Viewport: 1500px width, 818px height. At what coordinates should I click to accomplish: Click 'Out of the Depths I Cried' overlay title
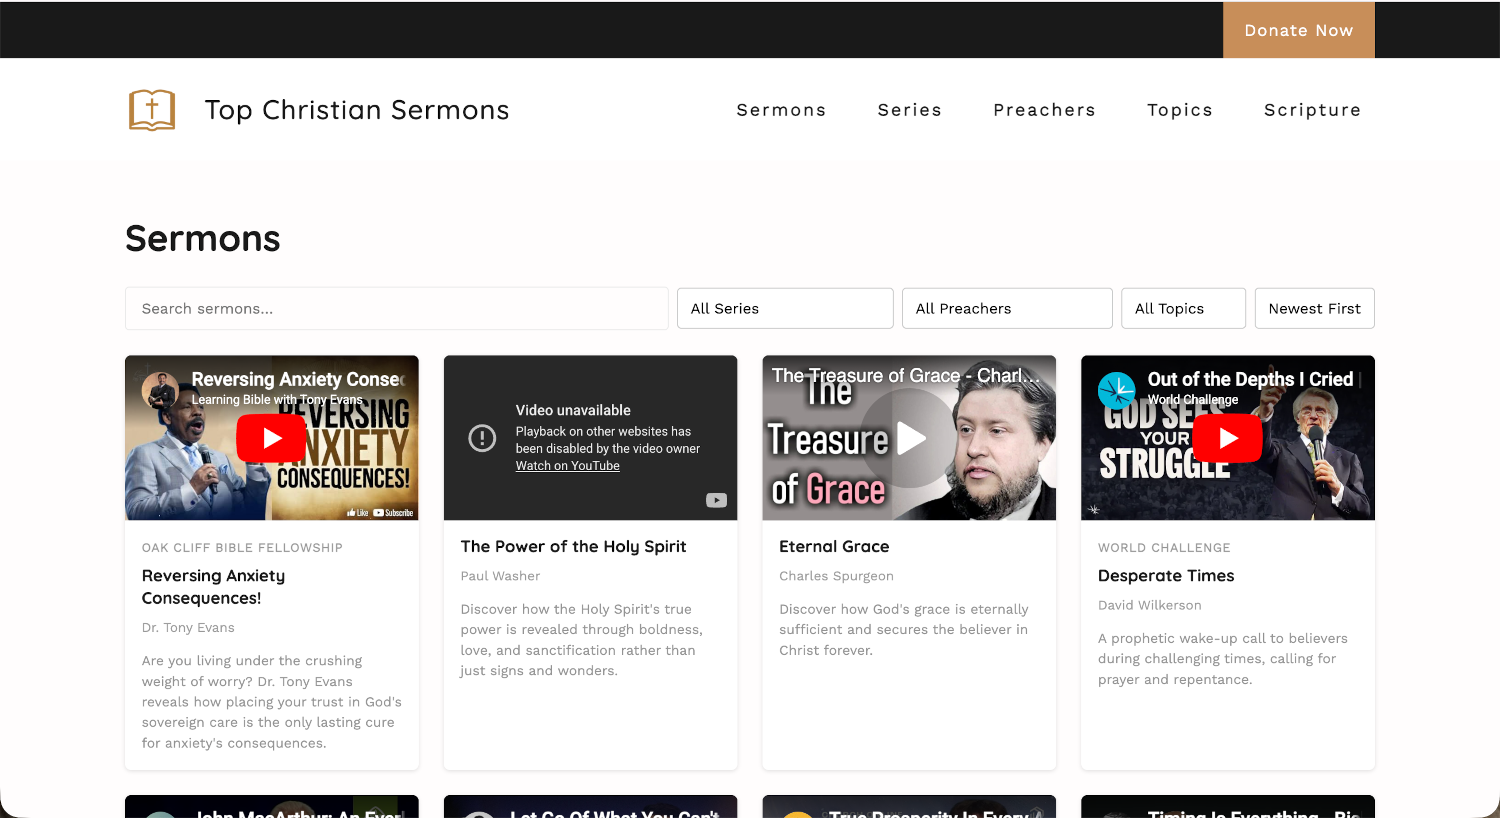[x=1250, y=379]
